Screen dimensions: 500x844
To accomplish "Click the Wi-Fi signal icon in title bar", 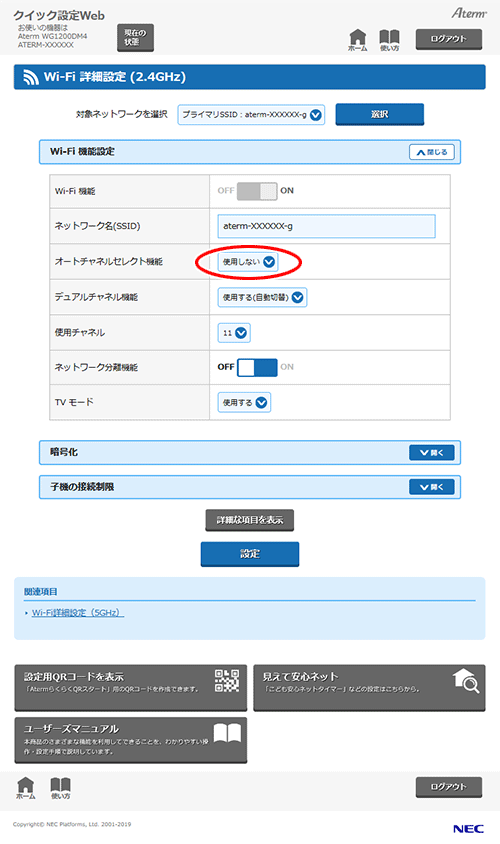I will (31, 78).
